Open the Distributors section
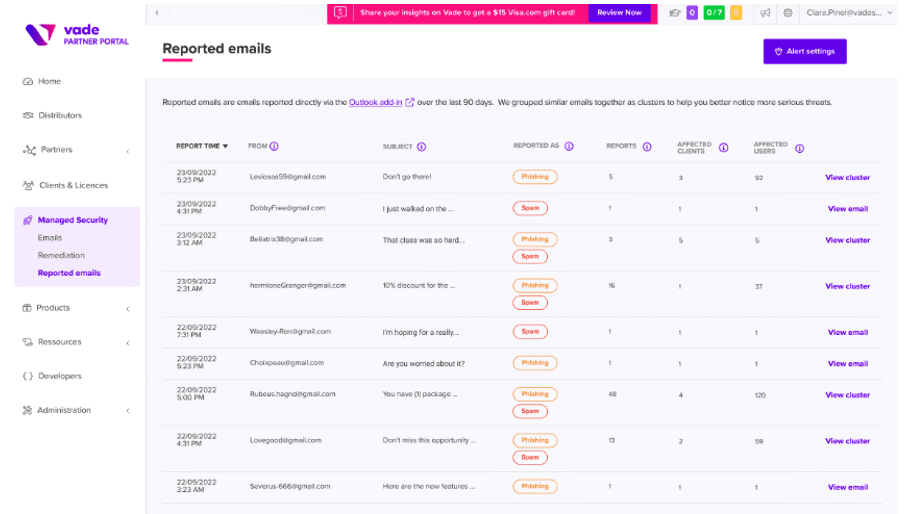This screenshot has width=909, height=514. (x=60, y=115)
